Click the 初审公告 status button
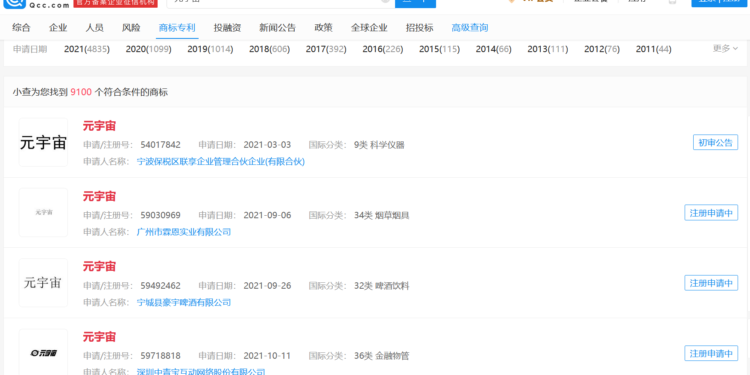The image size is (750, 375). click(716, 142)
